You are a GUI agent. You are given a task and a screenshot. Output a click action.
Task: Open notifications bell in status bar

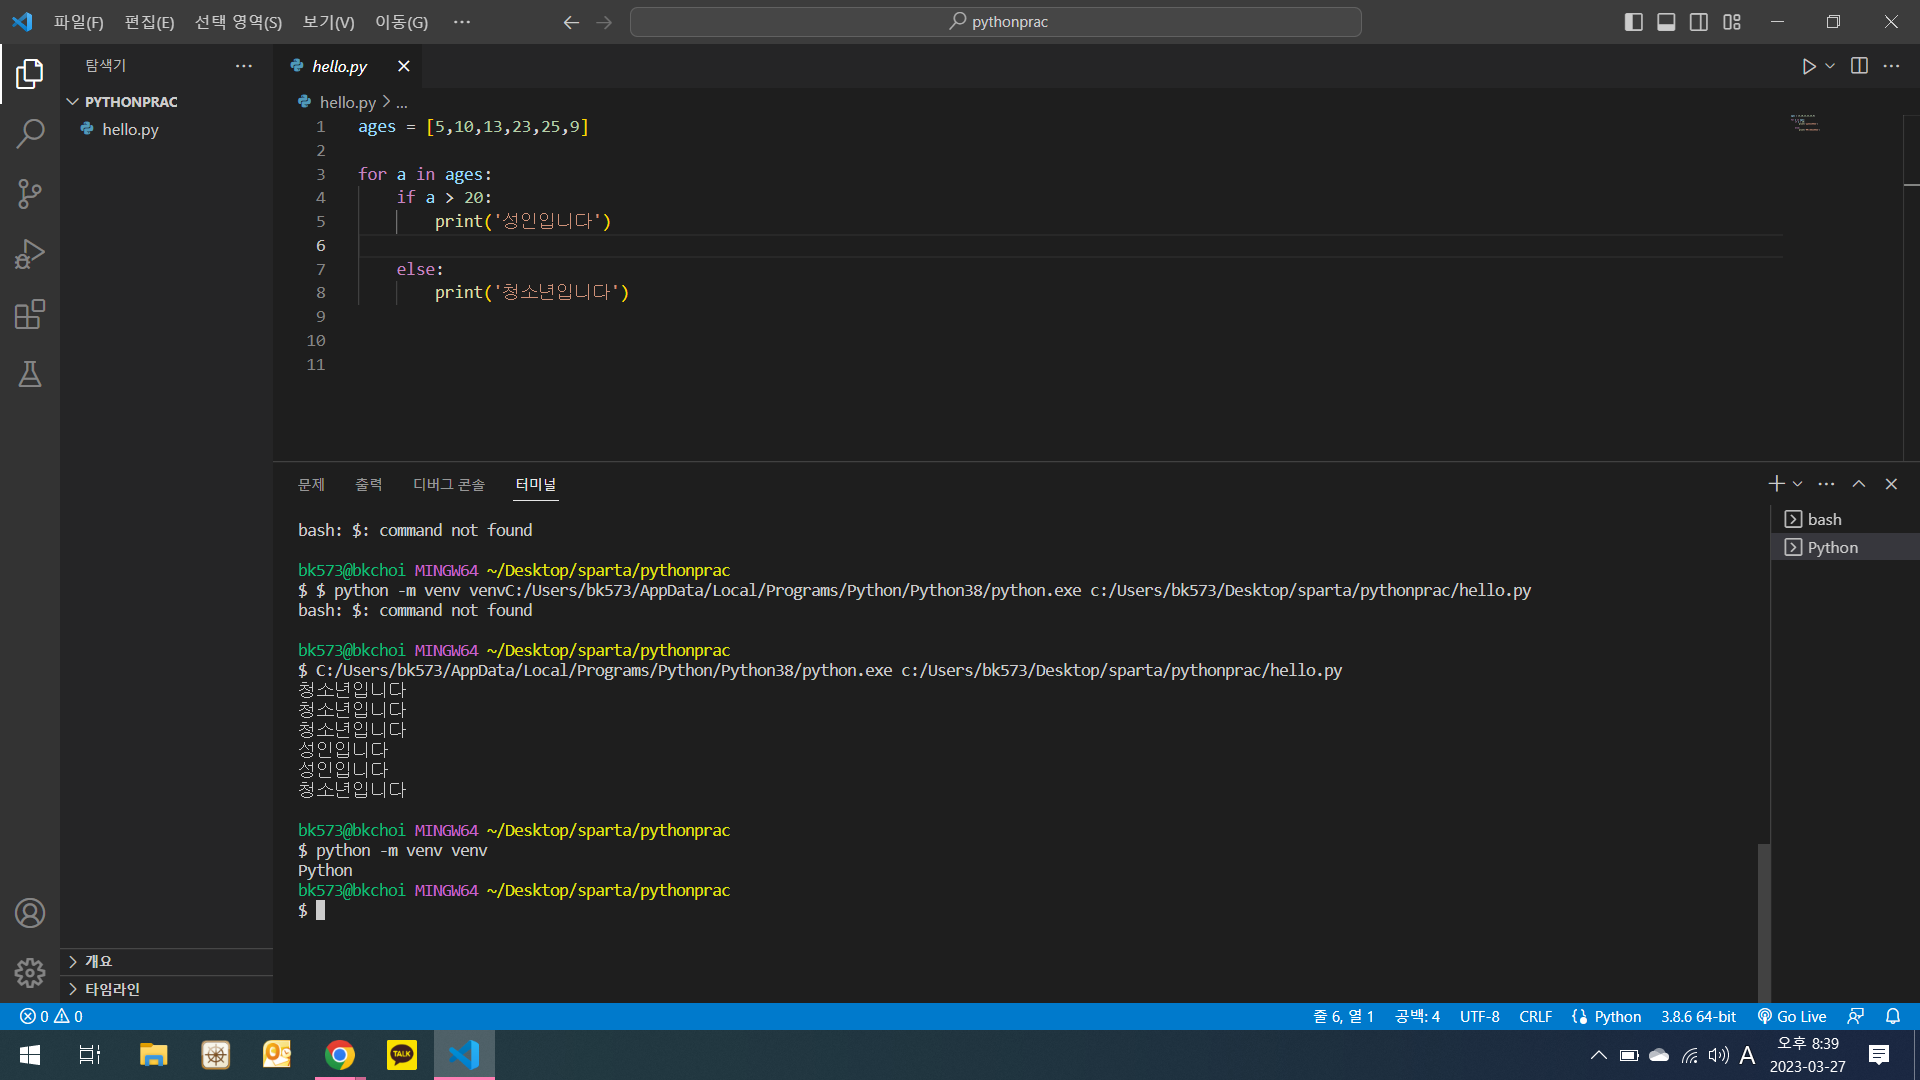pyautogui.click(x=1893, y=1016)
